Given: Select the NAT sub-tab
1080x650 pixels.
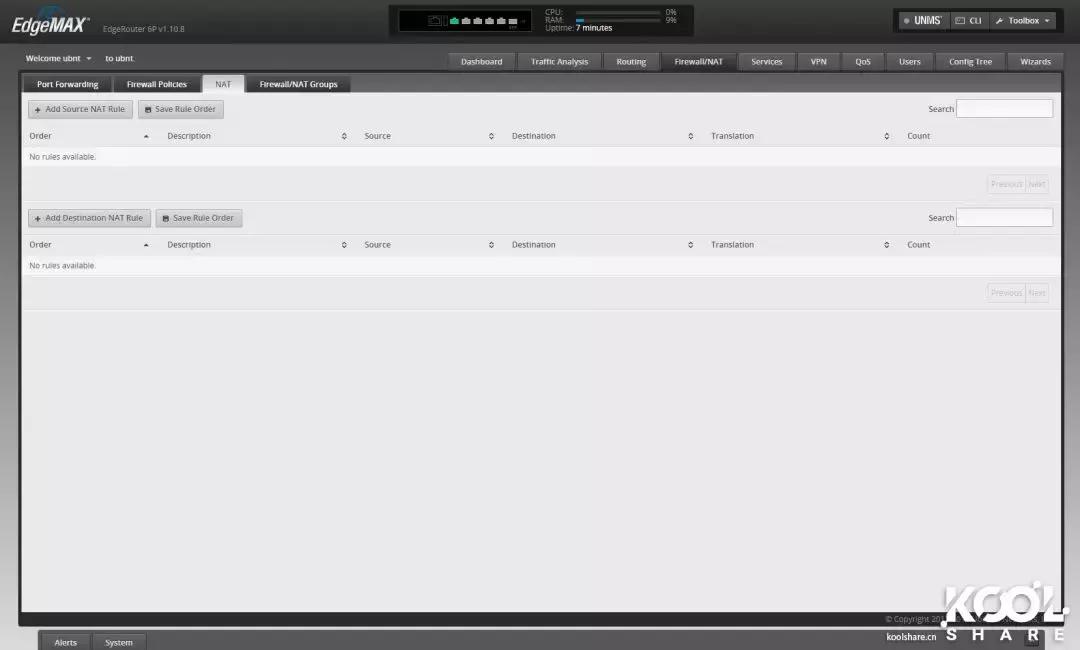Looking at the screenshot, I should (223, 84).
